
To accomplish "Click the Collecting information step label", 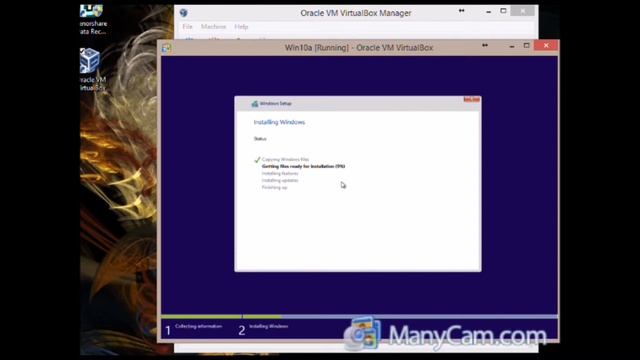I will 198,327.
